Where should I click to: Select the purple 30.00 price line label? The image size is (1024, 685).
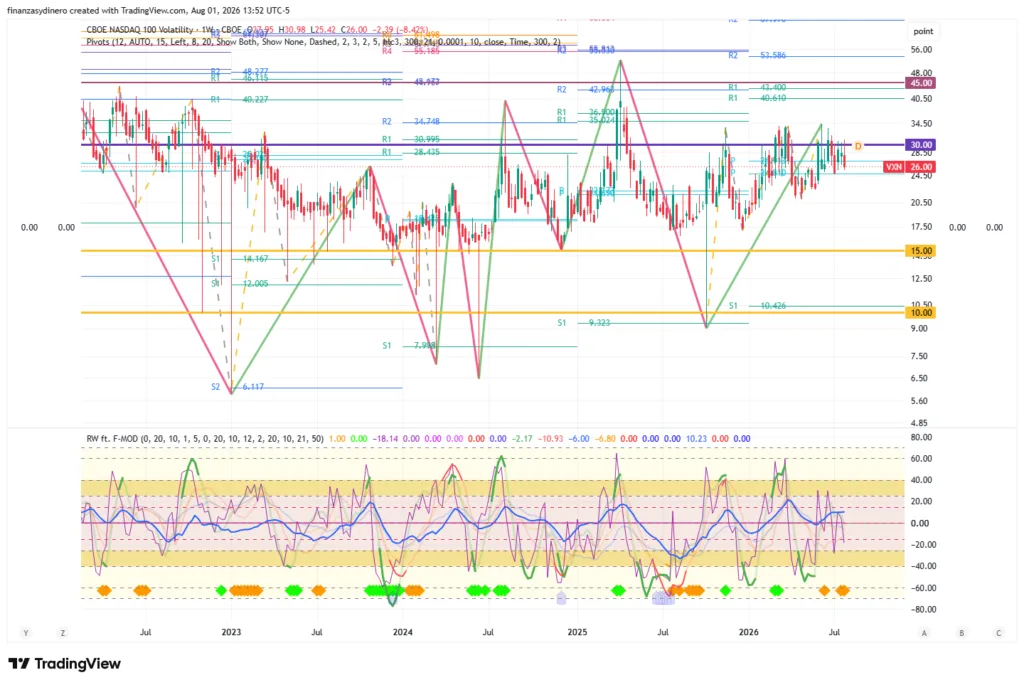tap(920, 145)
